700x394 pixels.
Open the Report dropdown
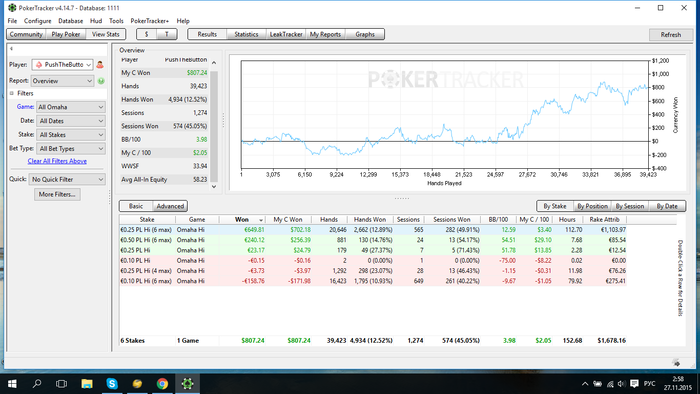coord(62,81)
